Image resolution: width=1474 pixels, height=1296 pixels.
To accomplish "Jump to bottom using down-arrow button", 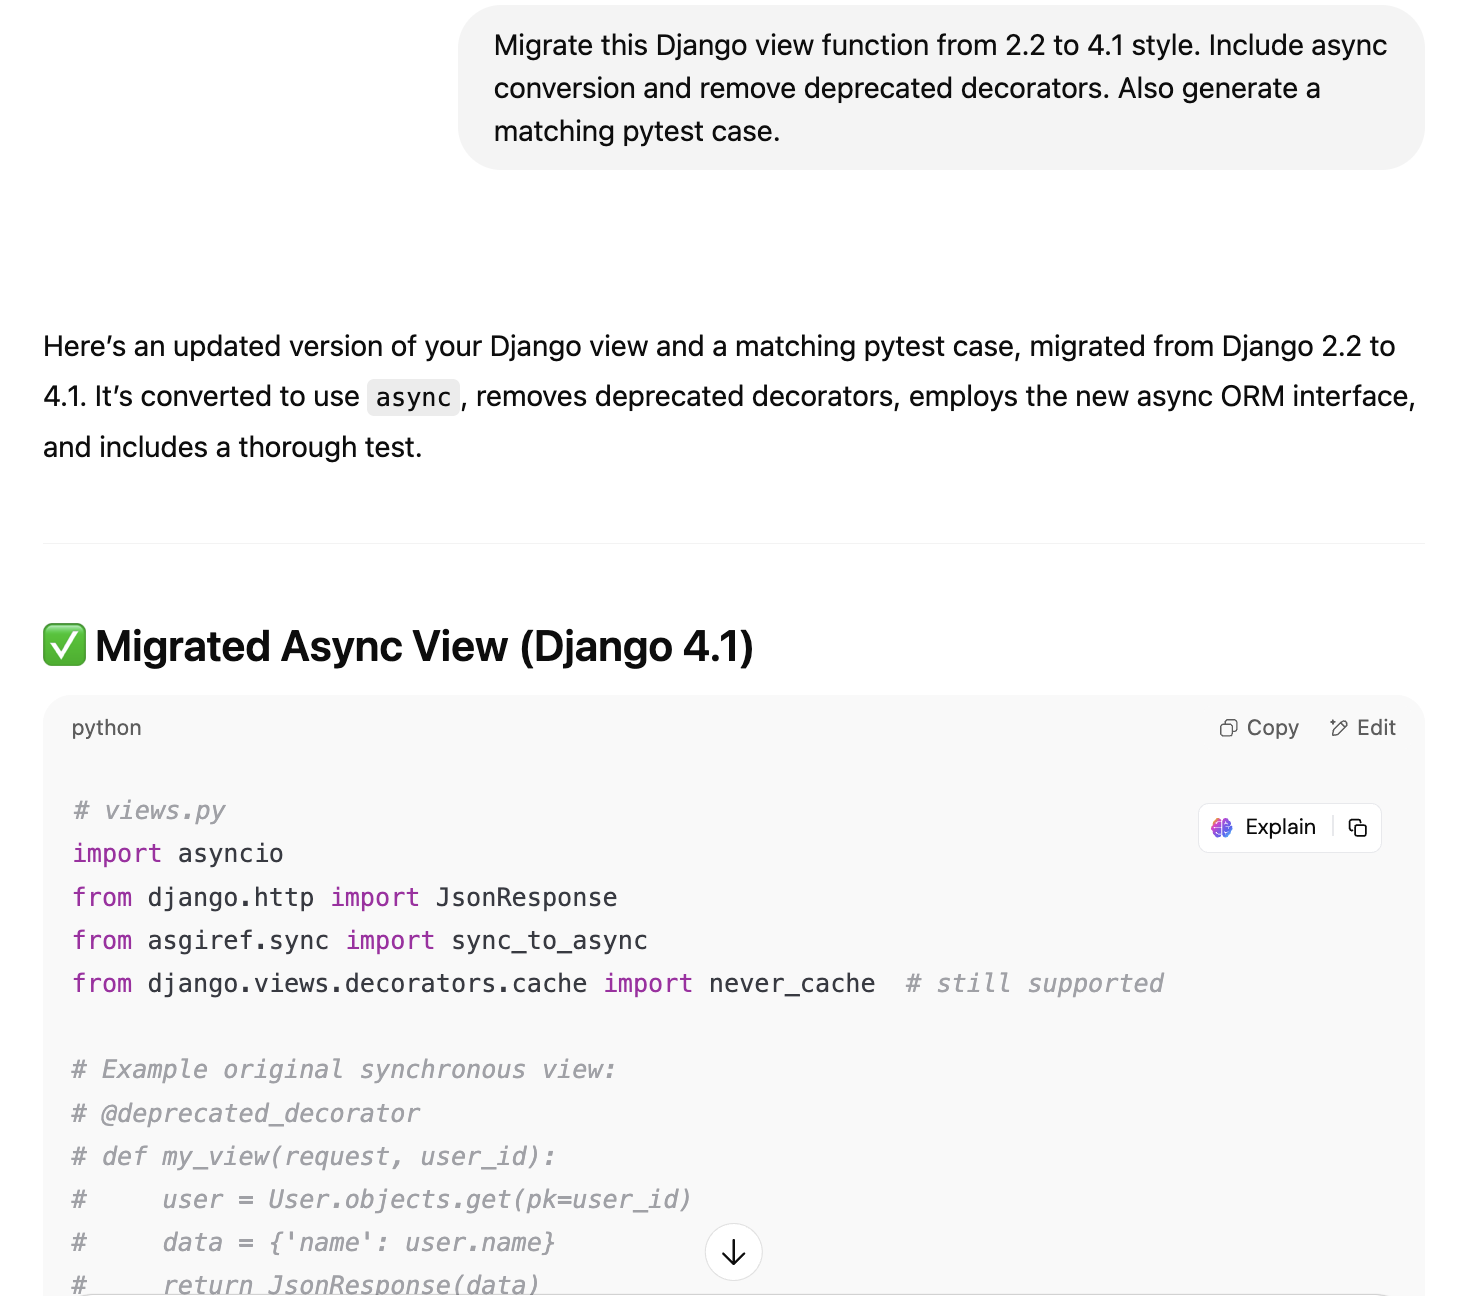I will point(734,1252).
